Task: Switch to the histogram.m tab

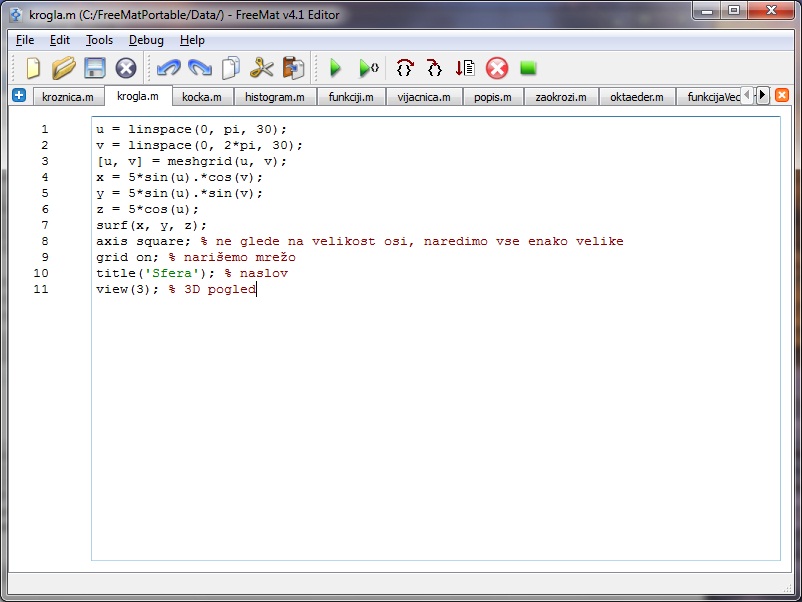Action: 274,97
